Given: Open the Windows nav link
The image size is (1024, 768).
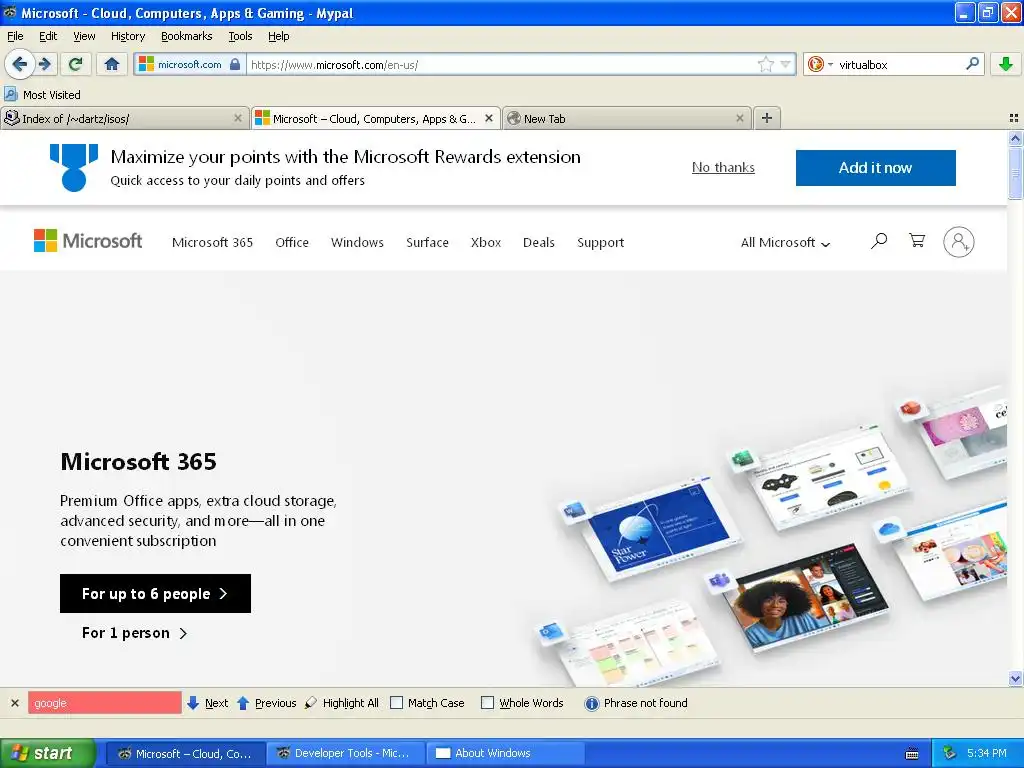Looking at the screenshot, I should (357, 242).
